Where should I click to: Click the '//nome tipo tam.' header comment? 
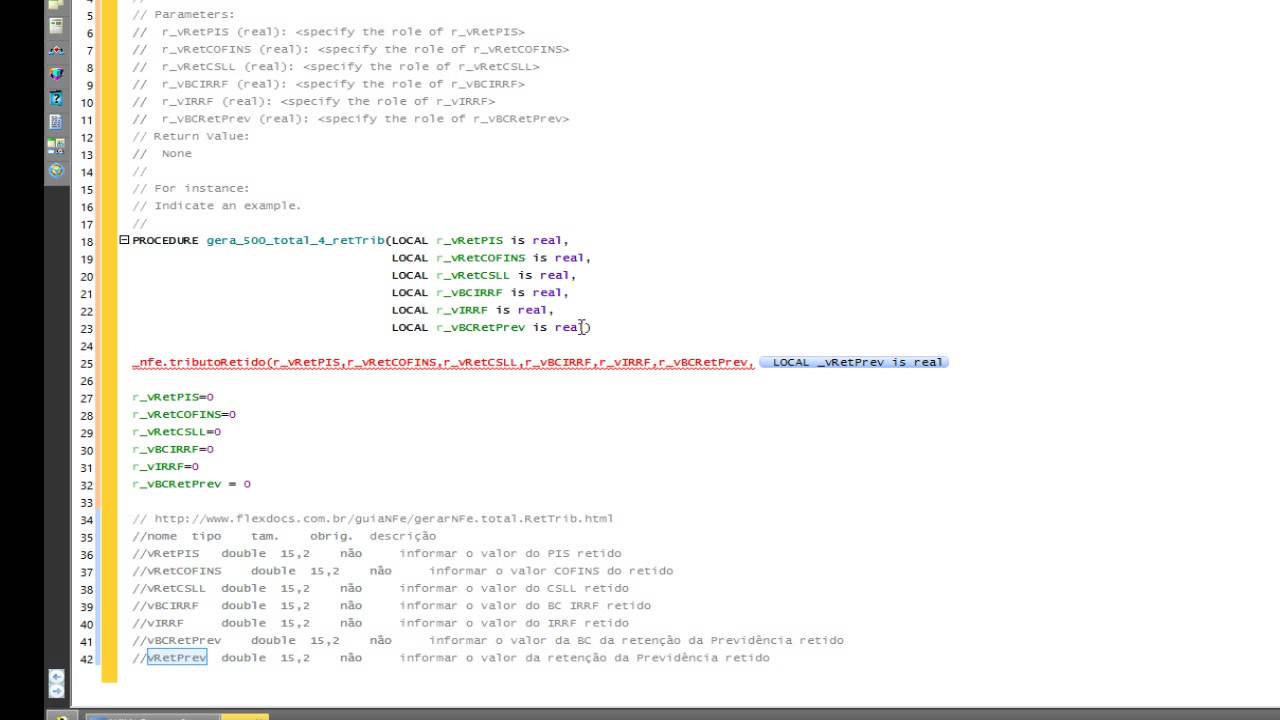coord(284,536)
